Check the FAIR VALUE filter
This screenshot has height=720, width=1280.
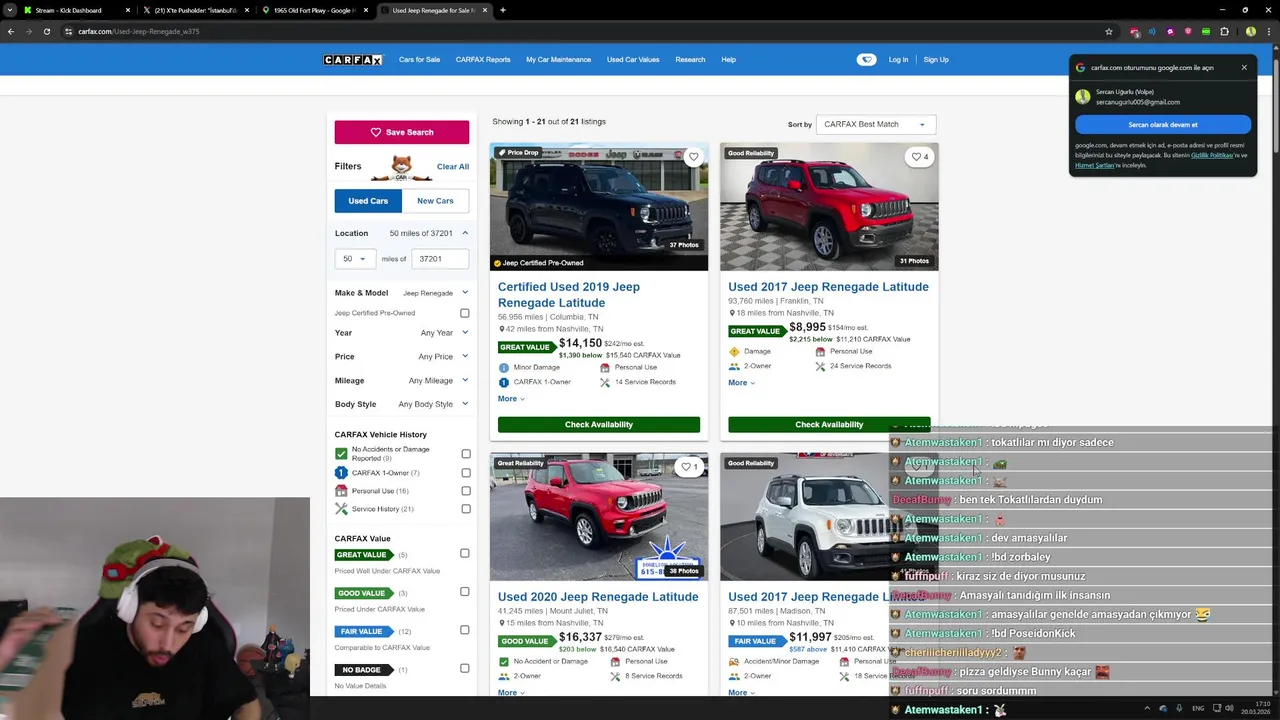click(465, 630)
